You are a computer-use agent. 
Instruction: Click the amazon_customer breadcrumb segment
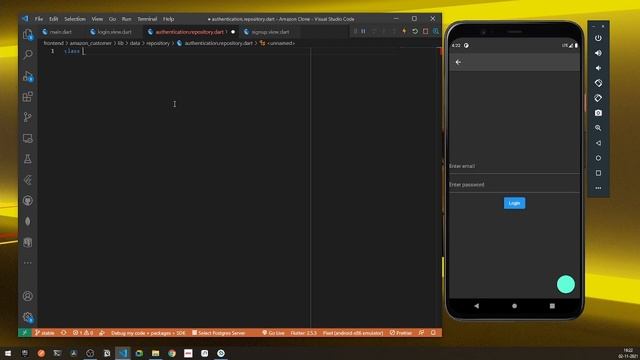91,43
